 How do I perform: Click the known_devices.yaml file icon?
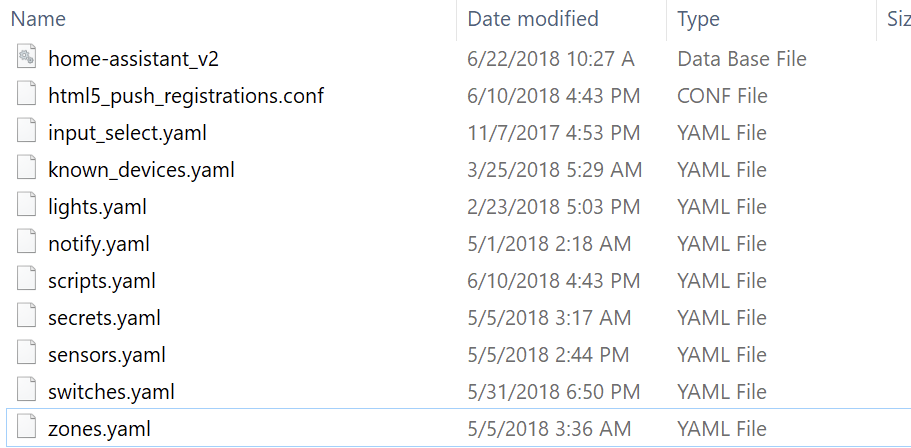coord(27,169)
